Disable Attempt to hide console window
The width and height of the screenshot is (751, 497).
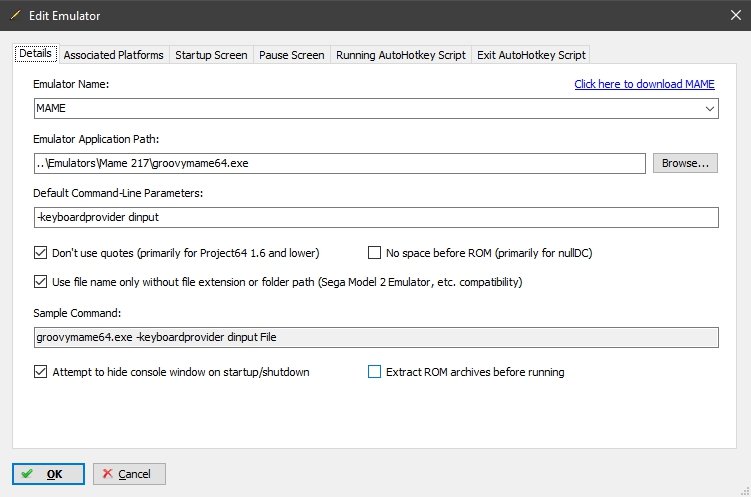[x=41, y=372]
